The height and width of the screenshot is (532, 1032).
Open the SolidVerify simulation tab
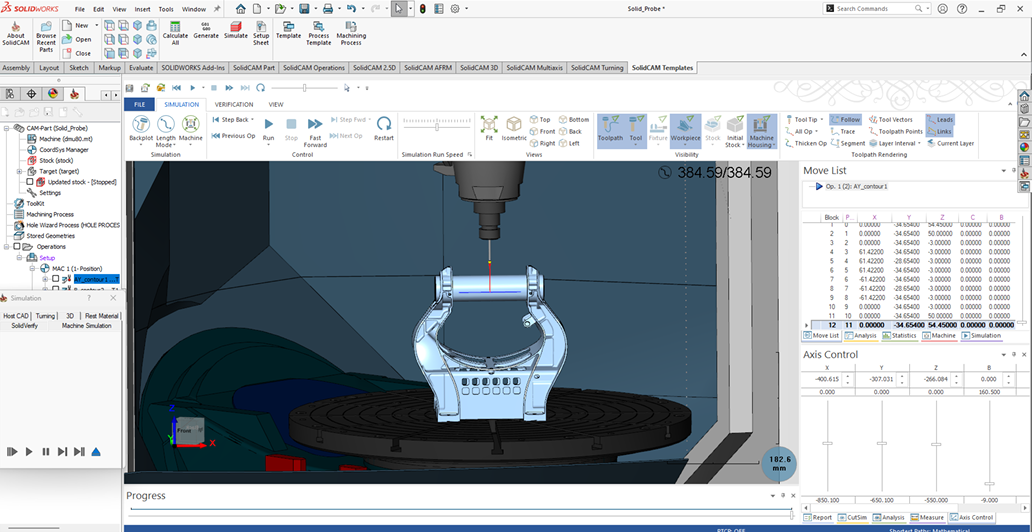[26, 325]
